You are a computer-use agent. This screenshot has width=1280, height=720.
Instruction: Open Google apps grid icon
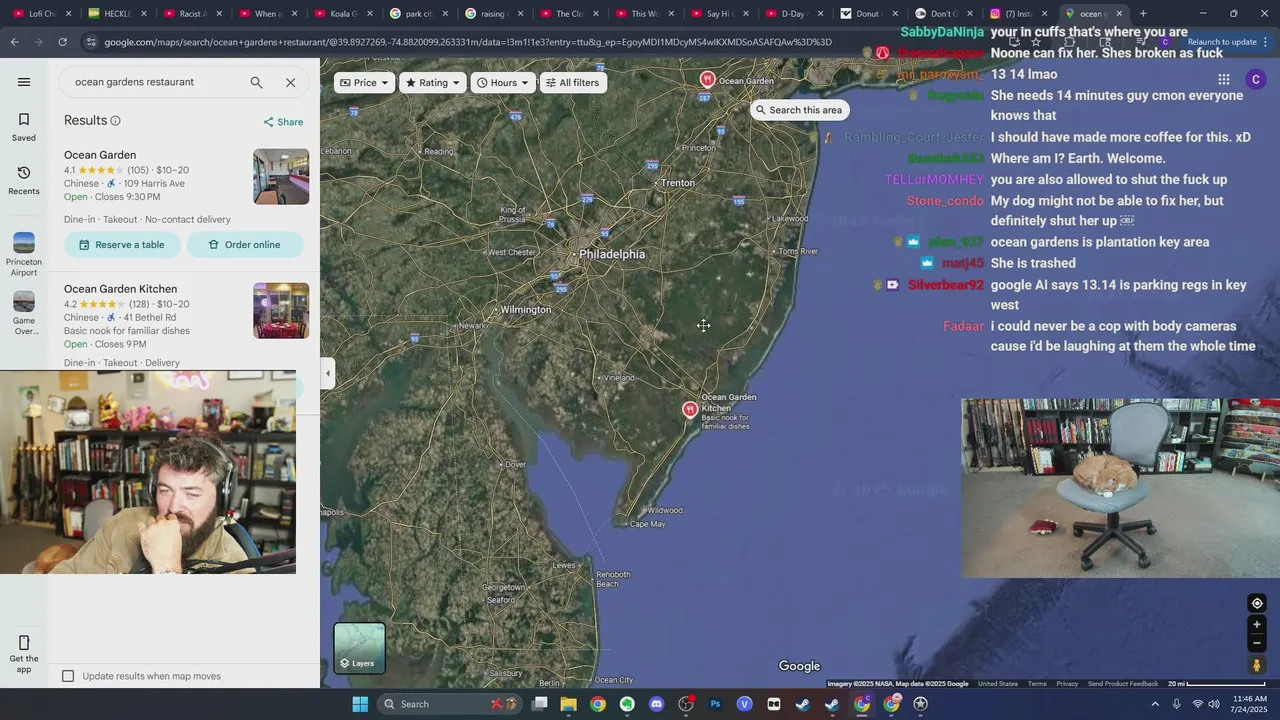coord(1223,79)
